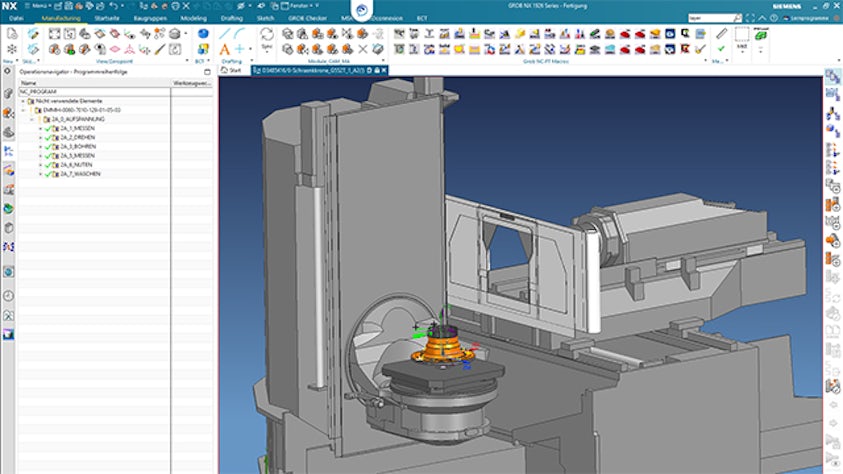Toggle the lock icon on the document tab
843x474 pixels.
click(x=376, y=70)
